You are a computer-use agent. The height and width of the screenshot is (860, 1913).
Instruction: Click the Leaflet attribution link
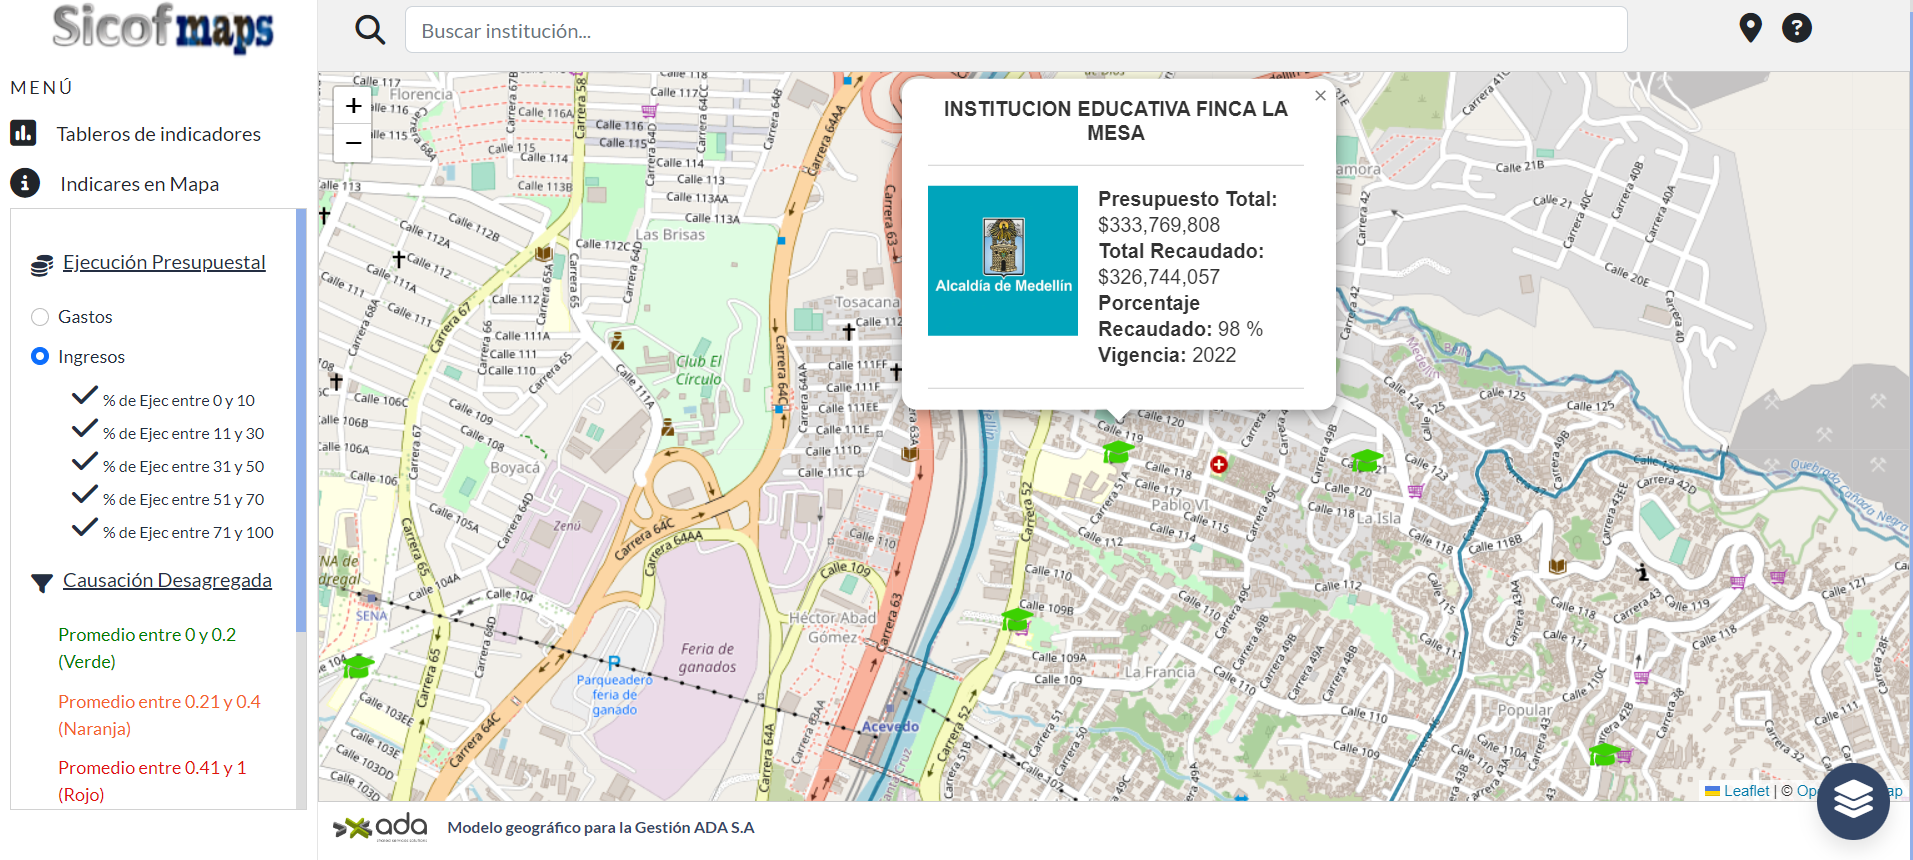click(1745, 791)
